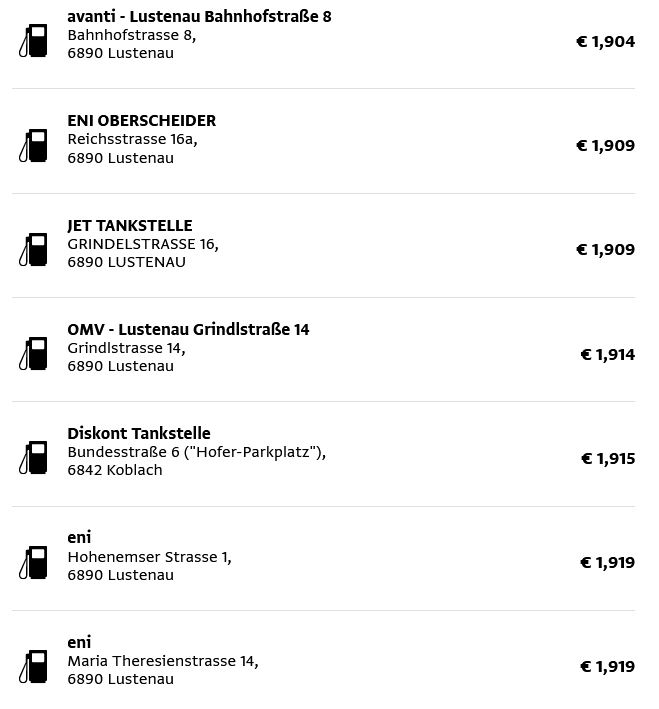
Task: Click fuel pump icon beside avanti Lustenau
Action: 35,42
